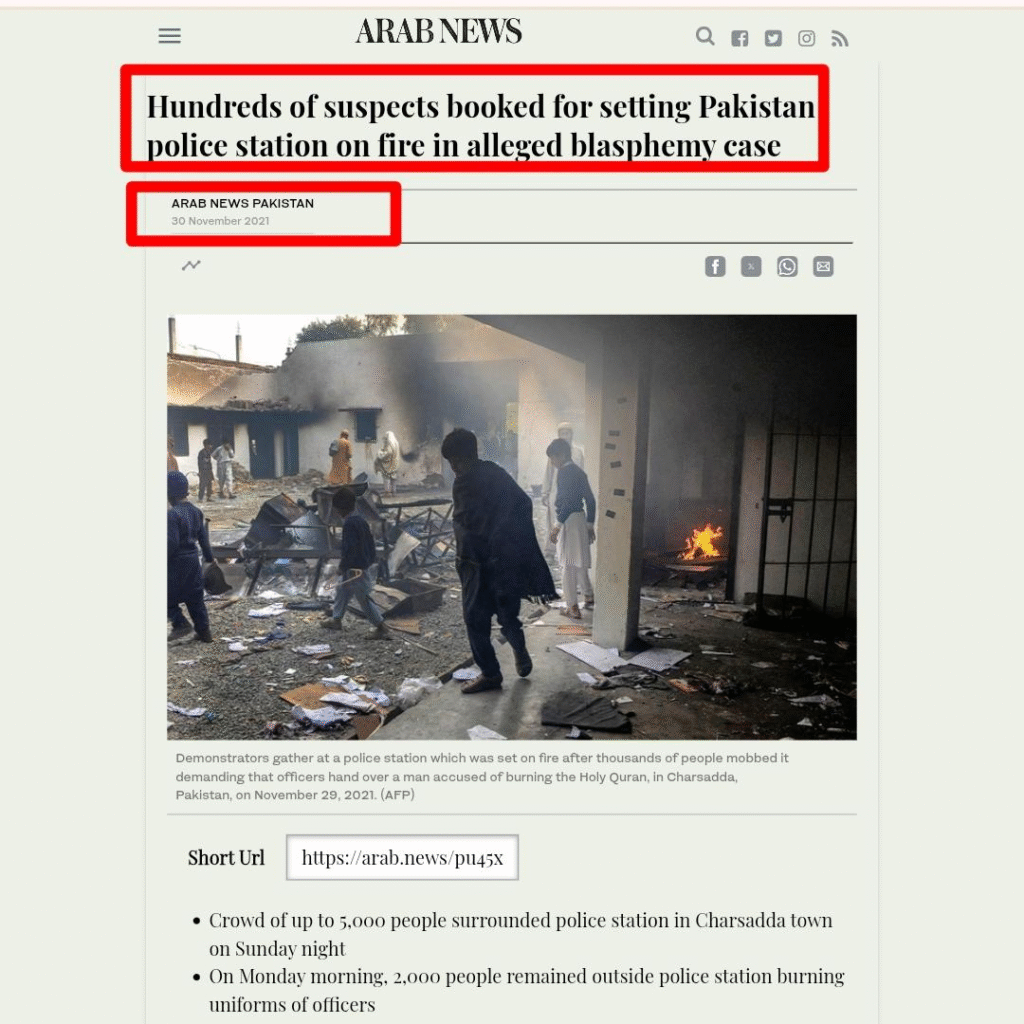Click the search magnifier icon
This screenshot has width=1024, height=1024.
(705, 36)
